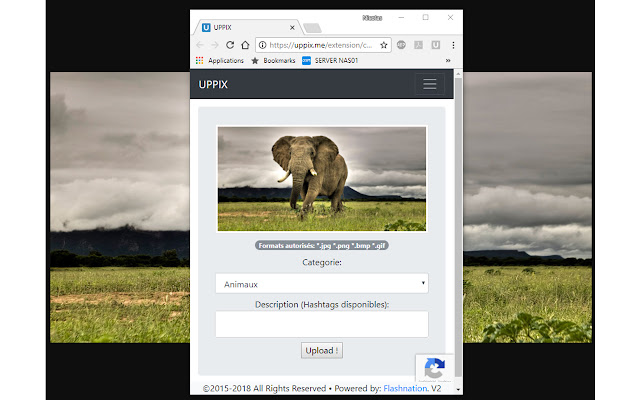Open the Chrome three-dot menu
The height and width of the screenshot is (400, 640).
click(453, 45)
